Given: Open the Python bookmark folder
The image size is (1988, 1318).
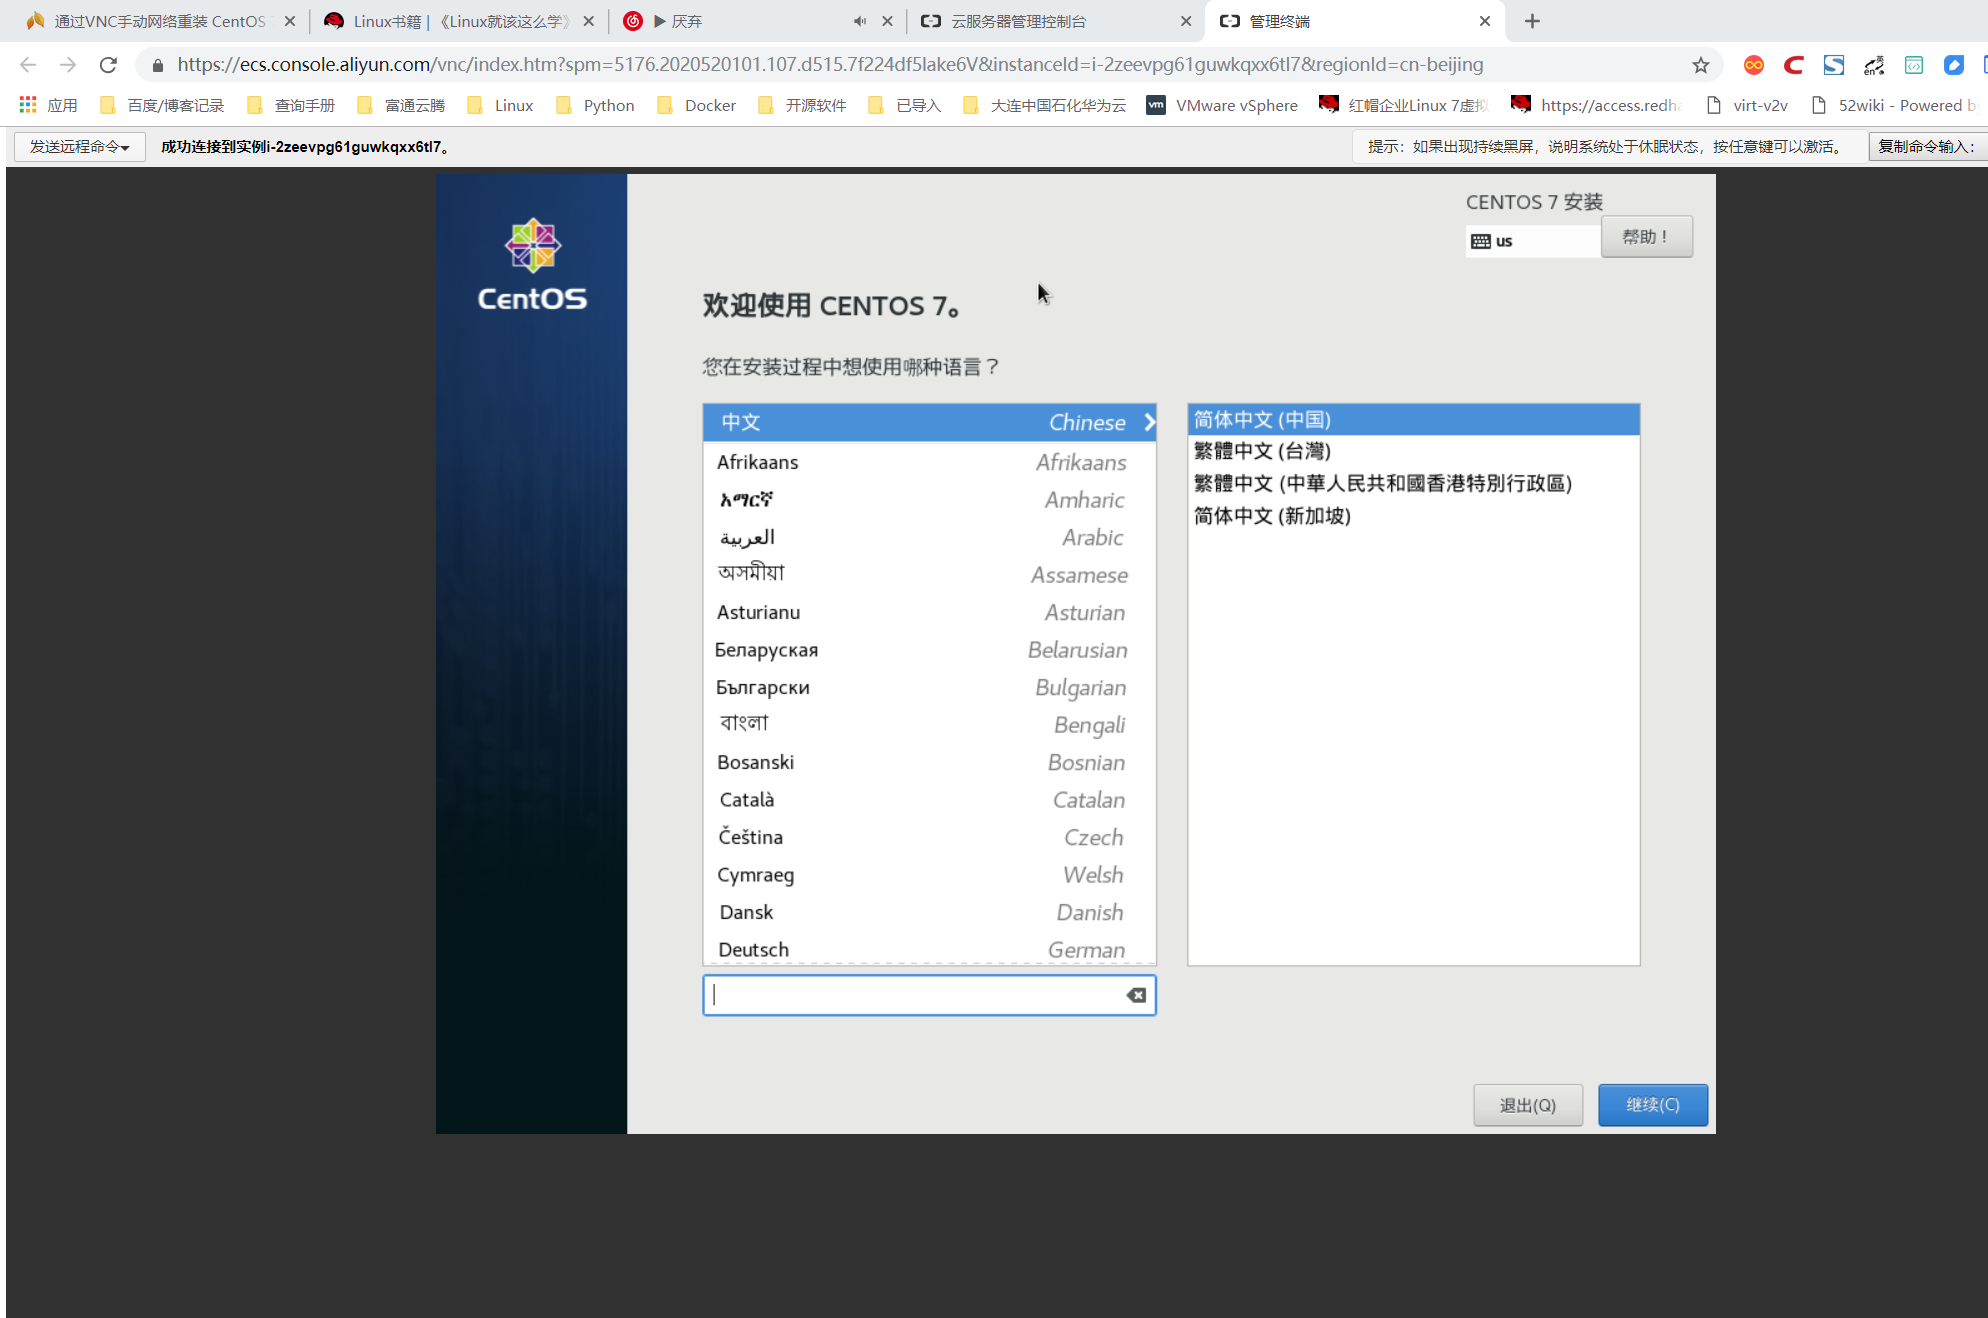Looking at the screenshot, I should tap(595, 105).
